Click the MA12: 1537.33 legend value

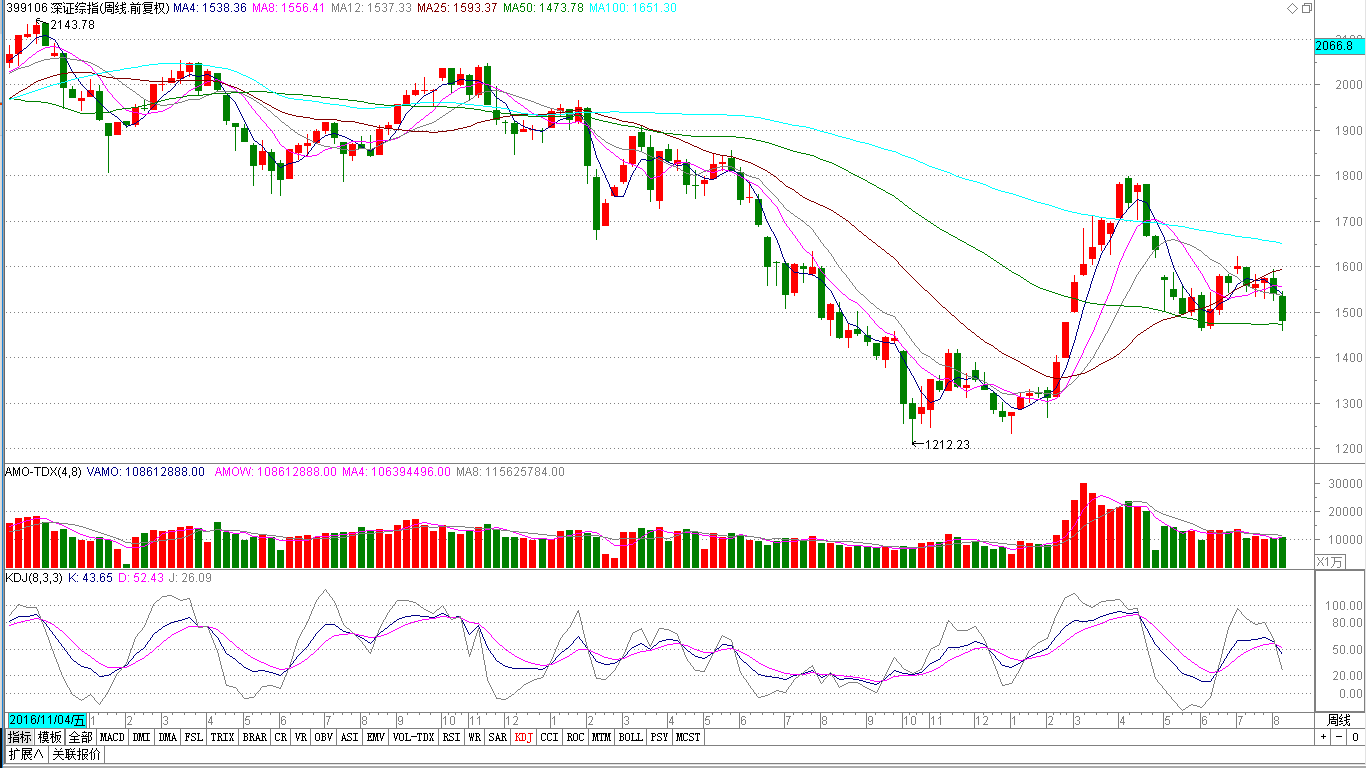(371, 8)
